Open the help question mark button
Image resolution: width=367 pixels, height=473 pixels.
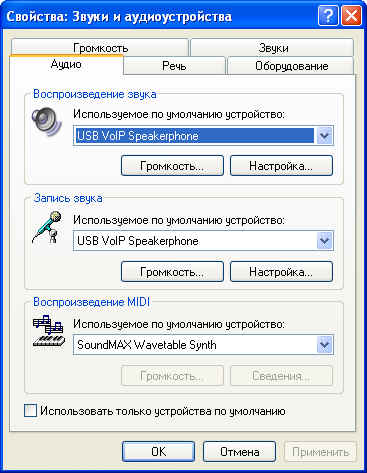click(328, 16)
